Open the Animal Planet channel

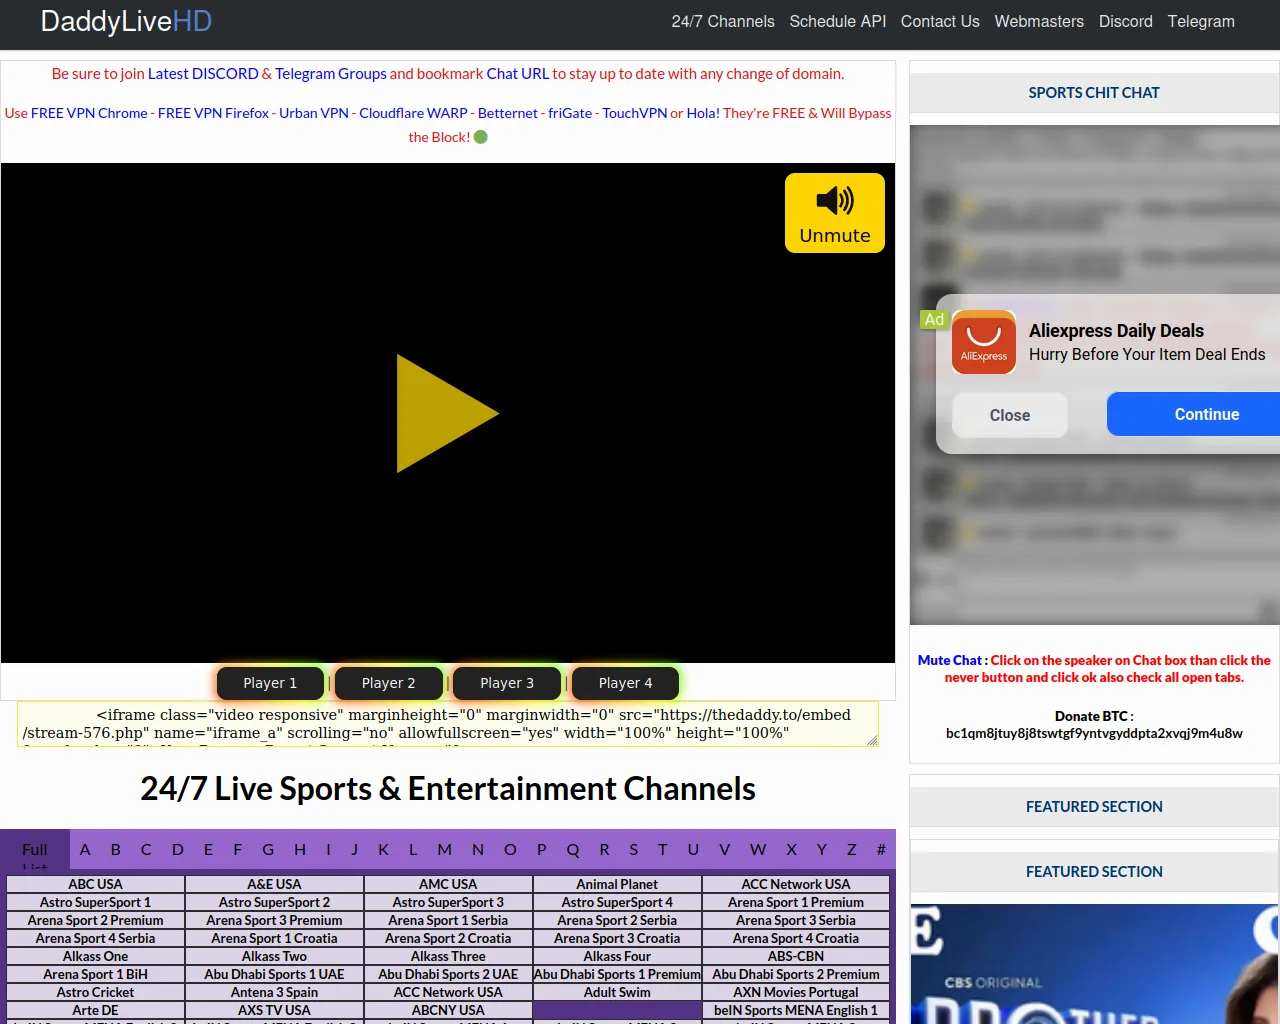click(617, 884)
